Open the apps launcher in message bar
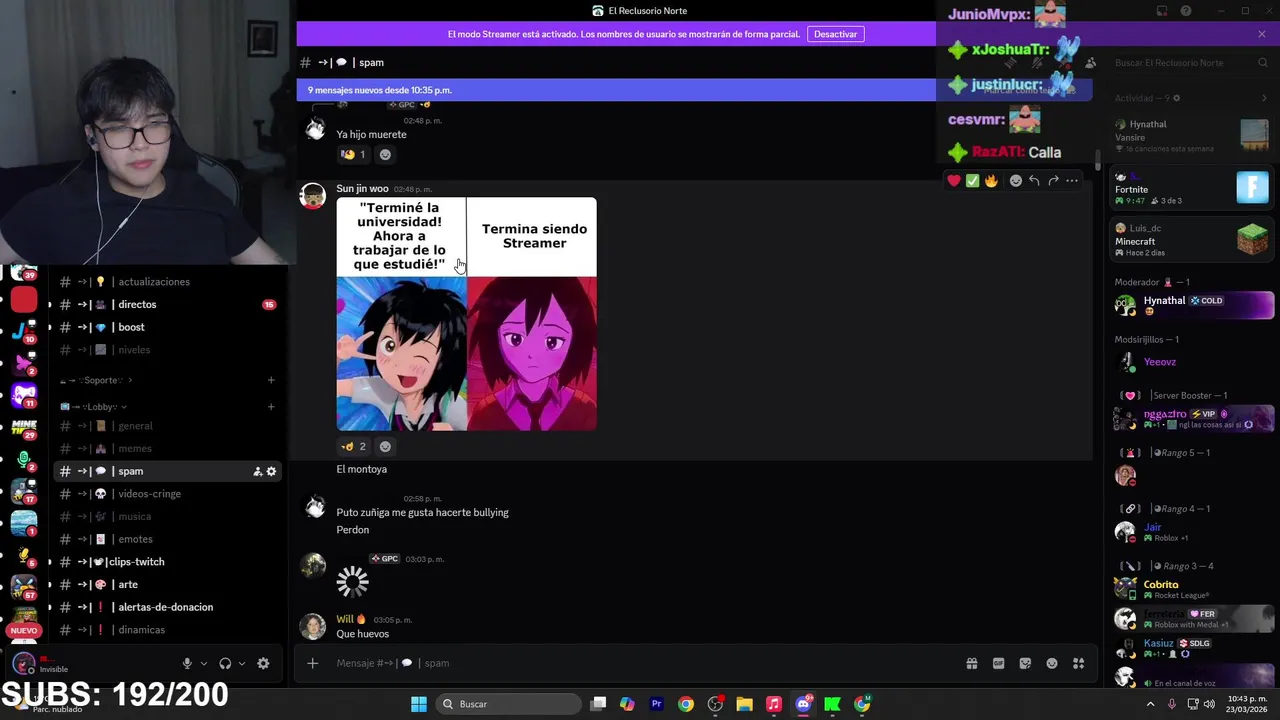This screenshot has height=720, width=1280. [x=1079, y=663]
